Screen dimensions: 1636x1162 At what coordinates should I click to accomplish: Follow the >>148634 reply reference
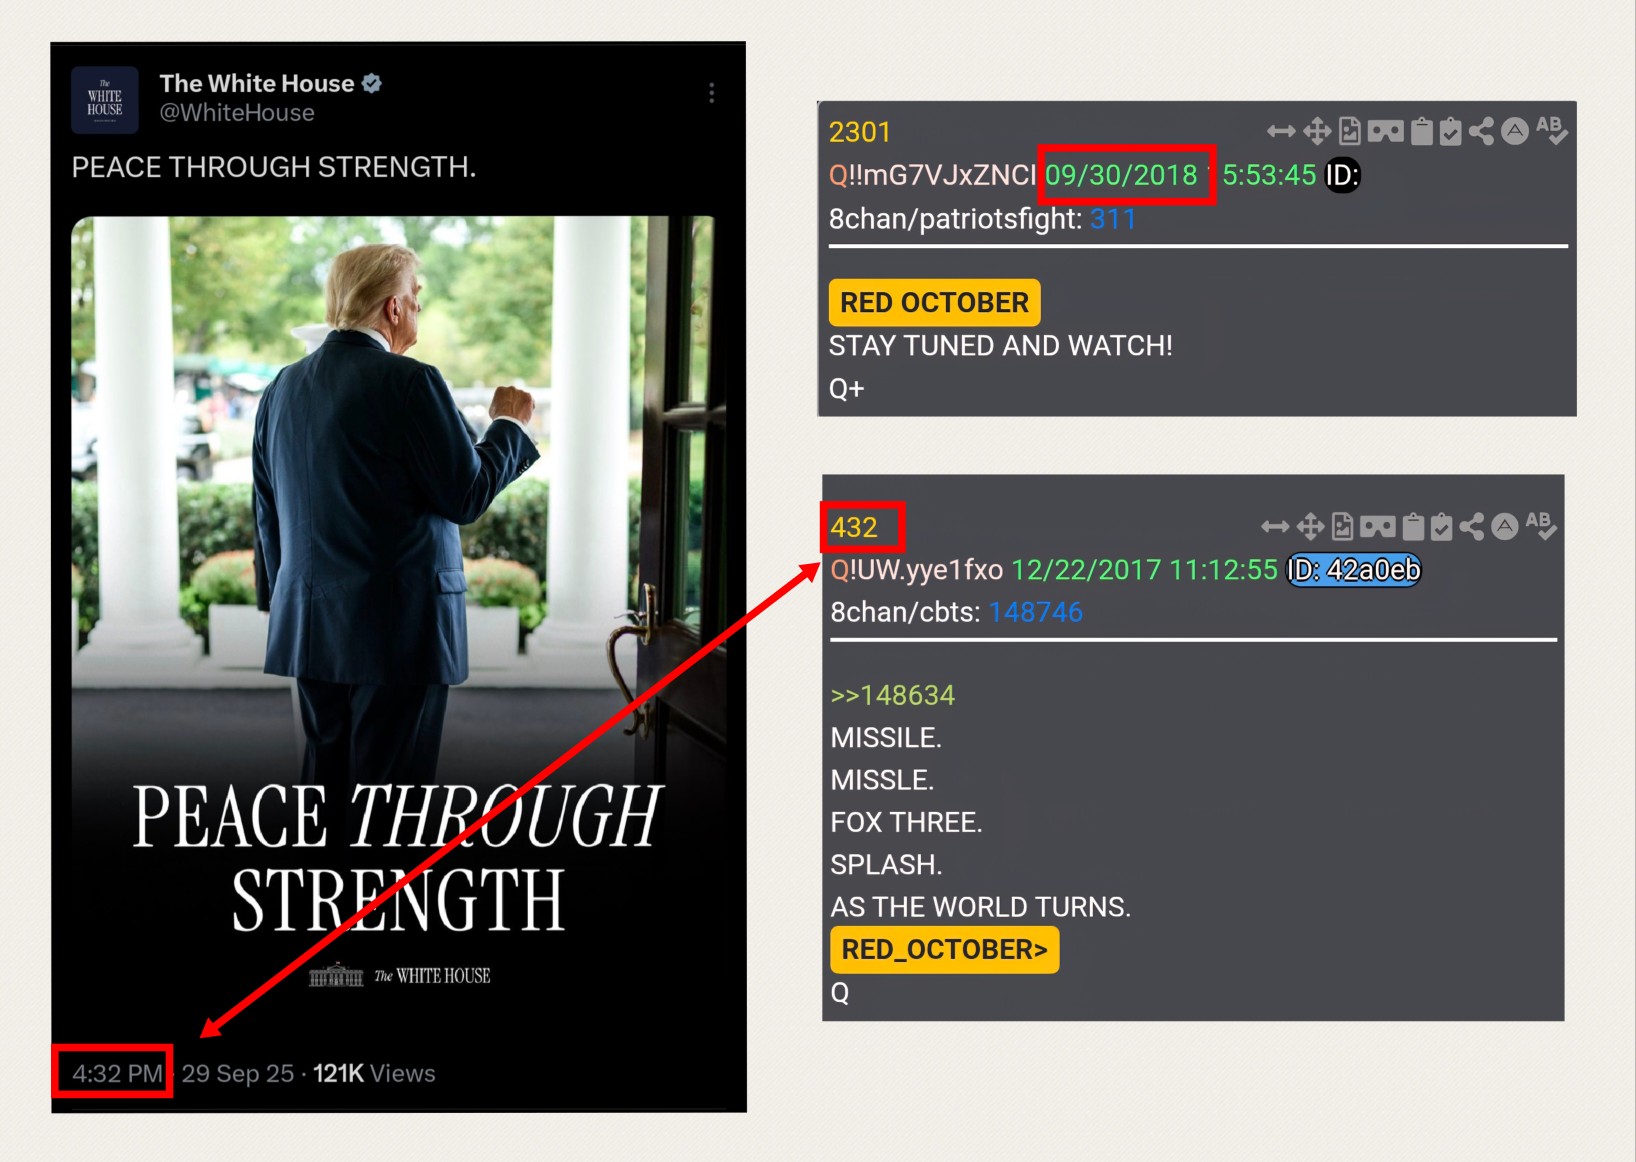point(892,695)
